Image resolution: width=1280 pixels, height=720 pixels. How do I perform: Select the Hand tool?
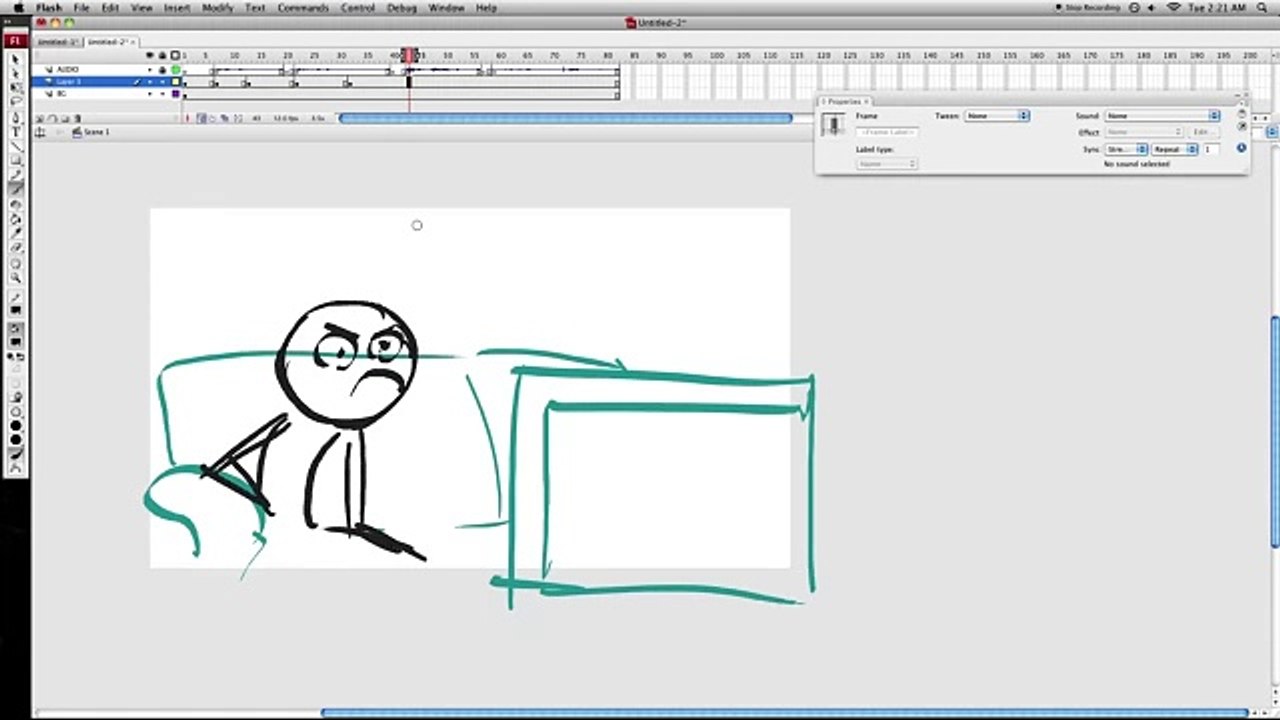point(16,264)
